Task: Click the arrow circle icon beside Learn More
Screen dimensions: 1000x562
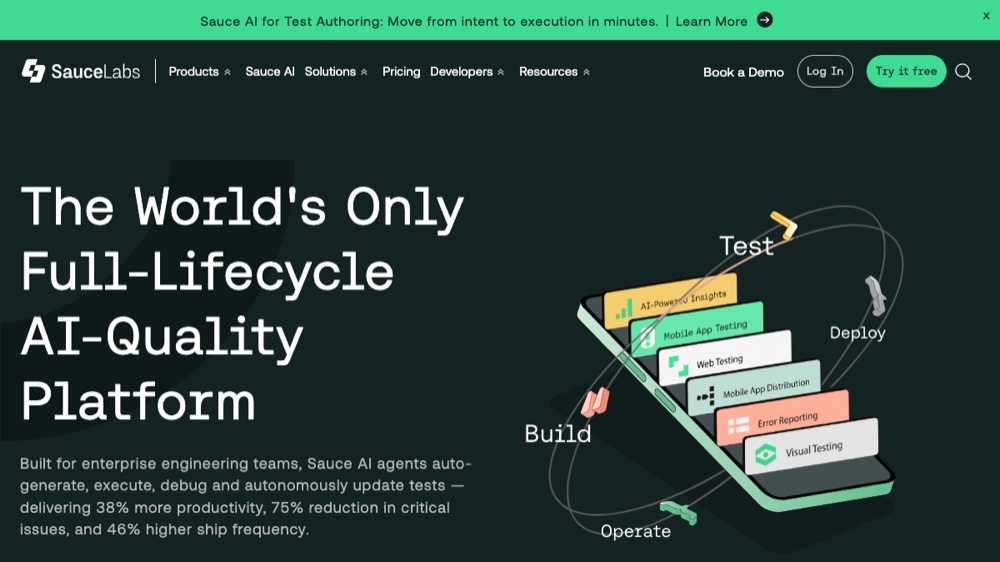Action: (765, 20)
